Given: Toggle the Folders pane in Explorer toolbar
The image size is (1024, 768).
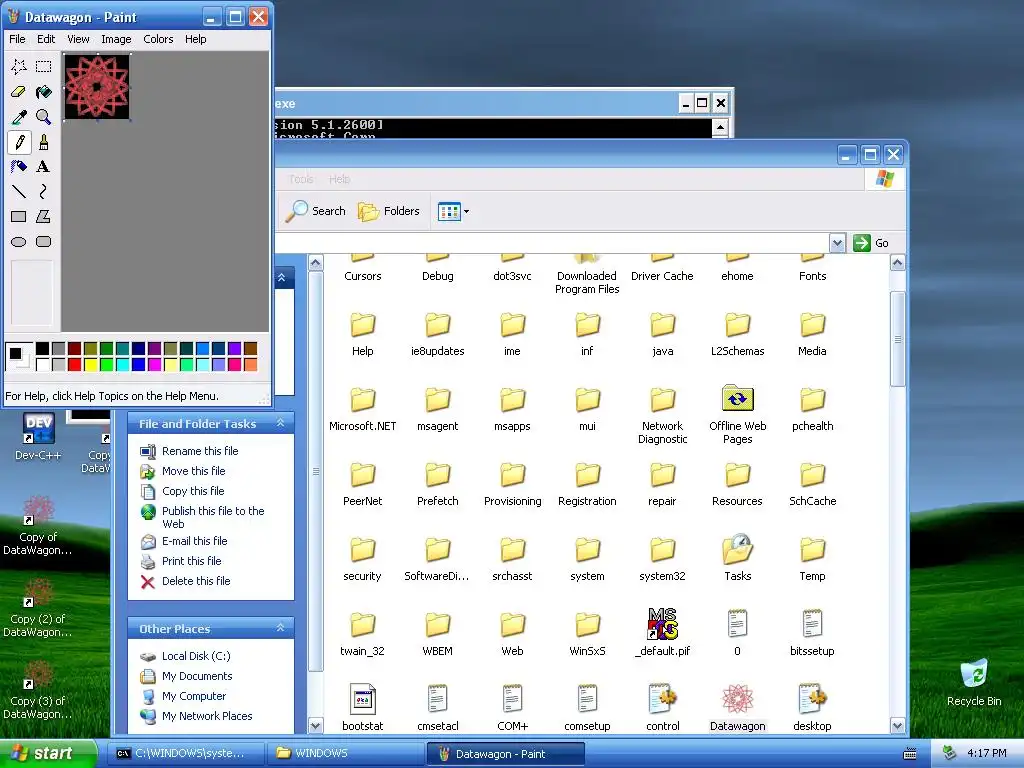Looking at the screenshot, I should click(389, 211).
